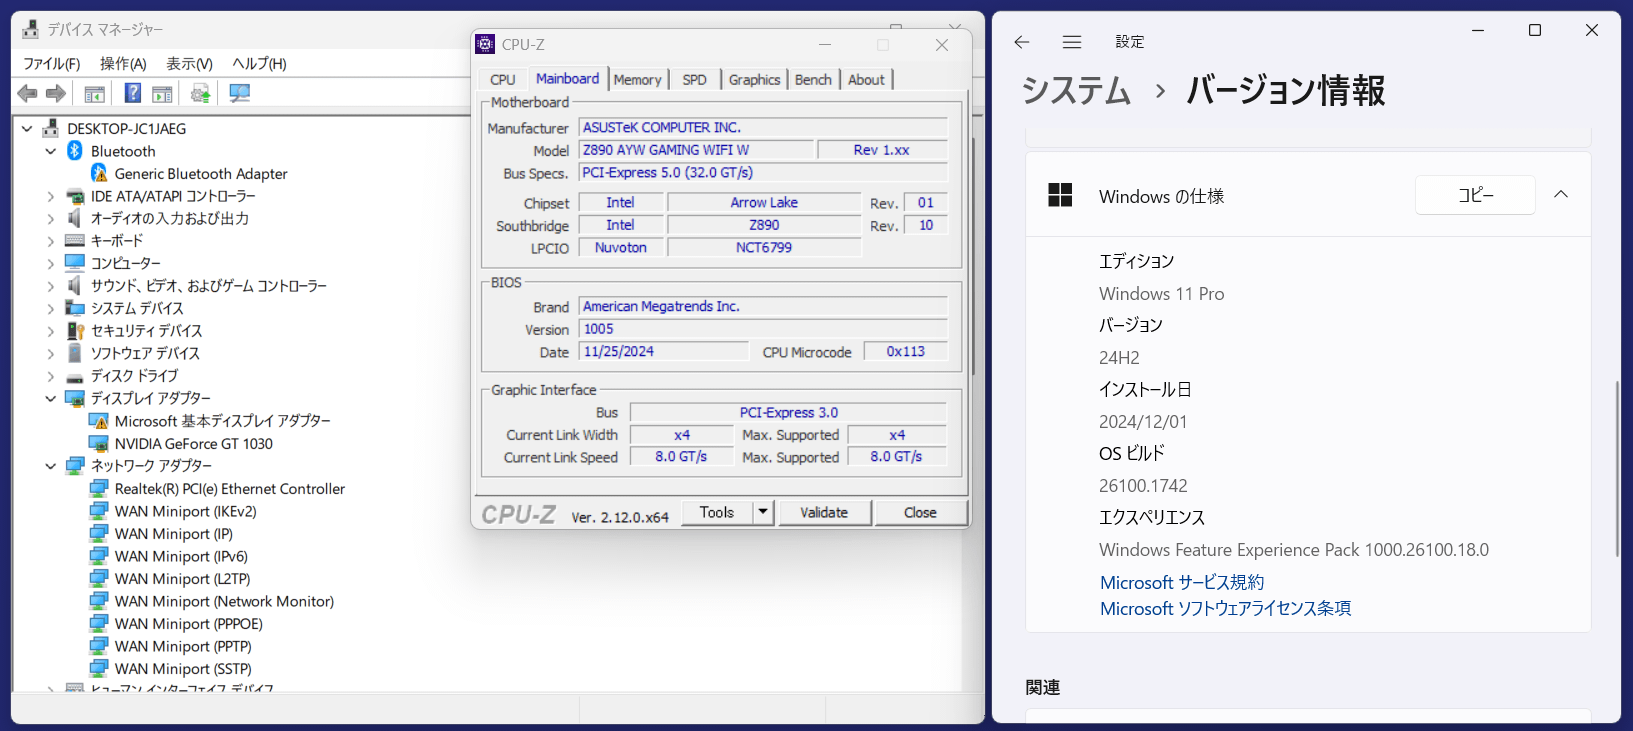
Task: Click the Device Manager forward arrow toolbar icon
Action: tap(56, 94)
